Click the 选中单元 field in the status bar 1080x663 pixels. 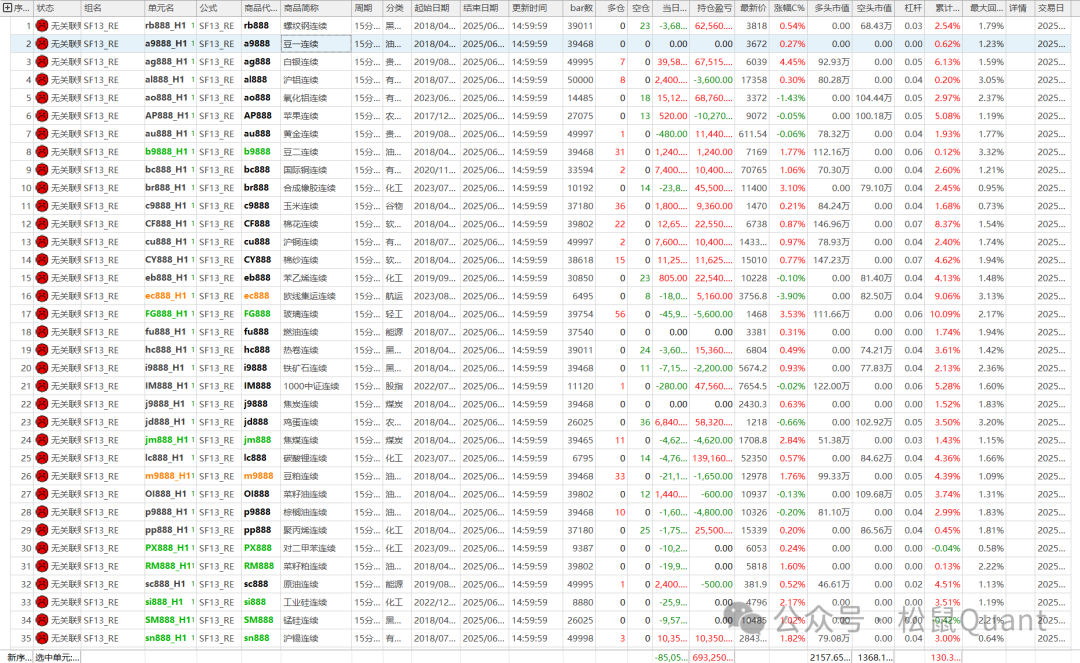(58, 657)
